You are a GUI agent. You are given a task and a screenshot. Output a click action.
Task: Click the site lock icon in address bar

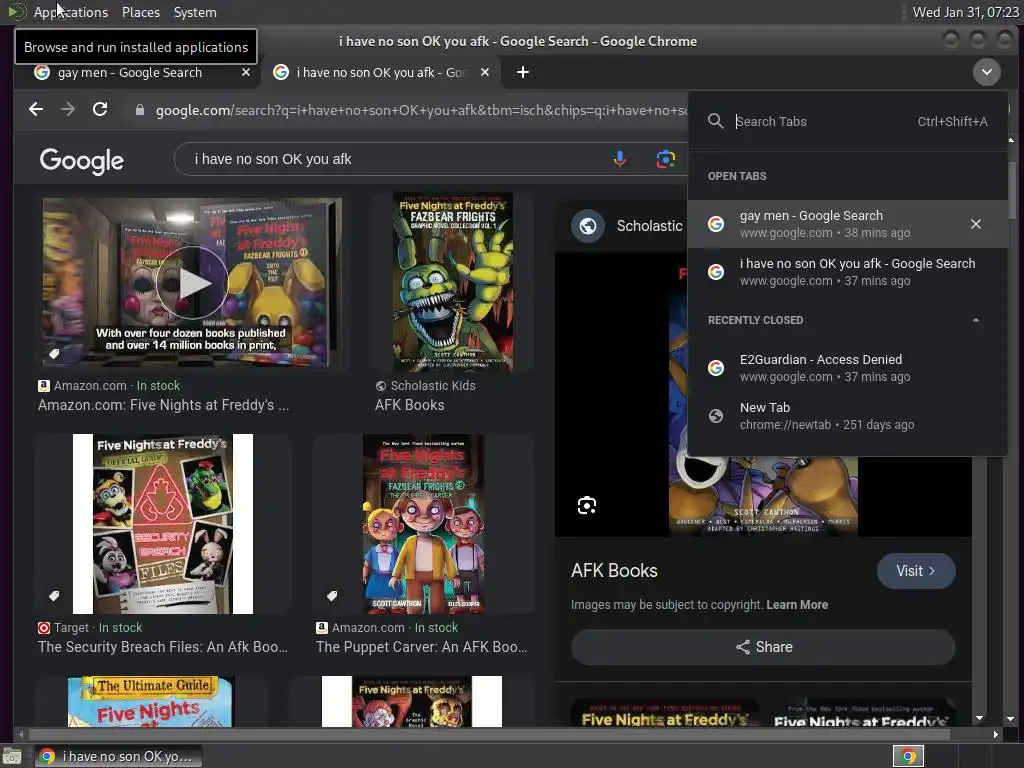tap(139, 110)
